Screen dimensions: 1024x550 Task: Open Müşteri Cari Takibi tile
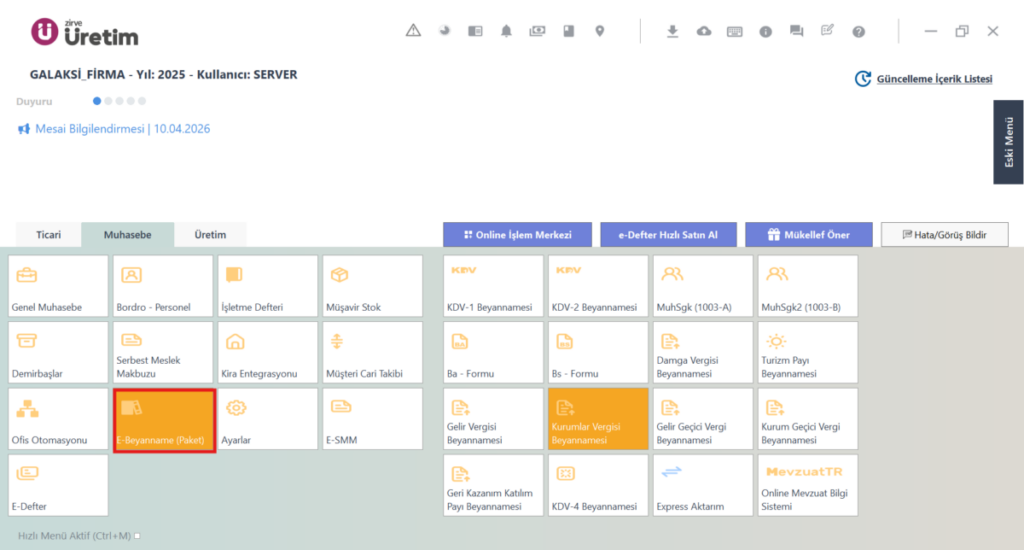(373, 352)
